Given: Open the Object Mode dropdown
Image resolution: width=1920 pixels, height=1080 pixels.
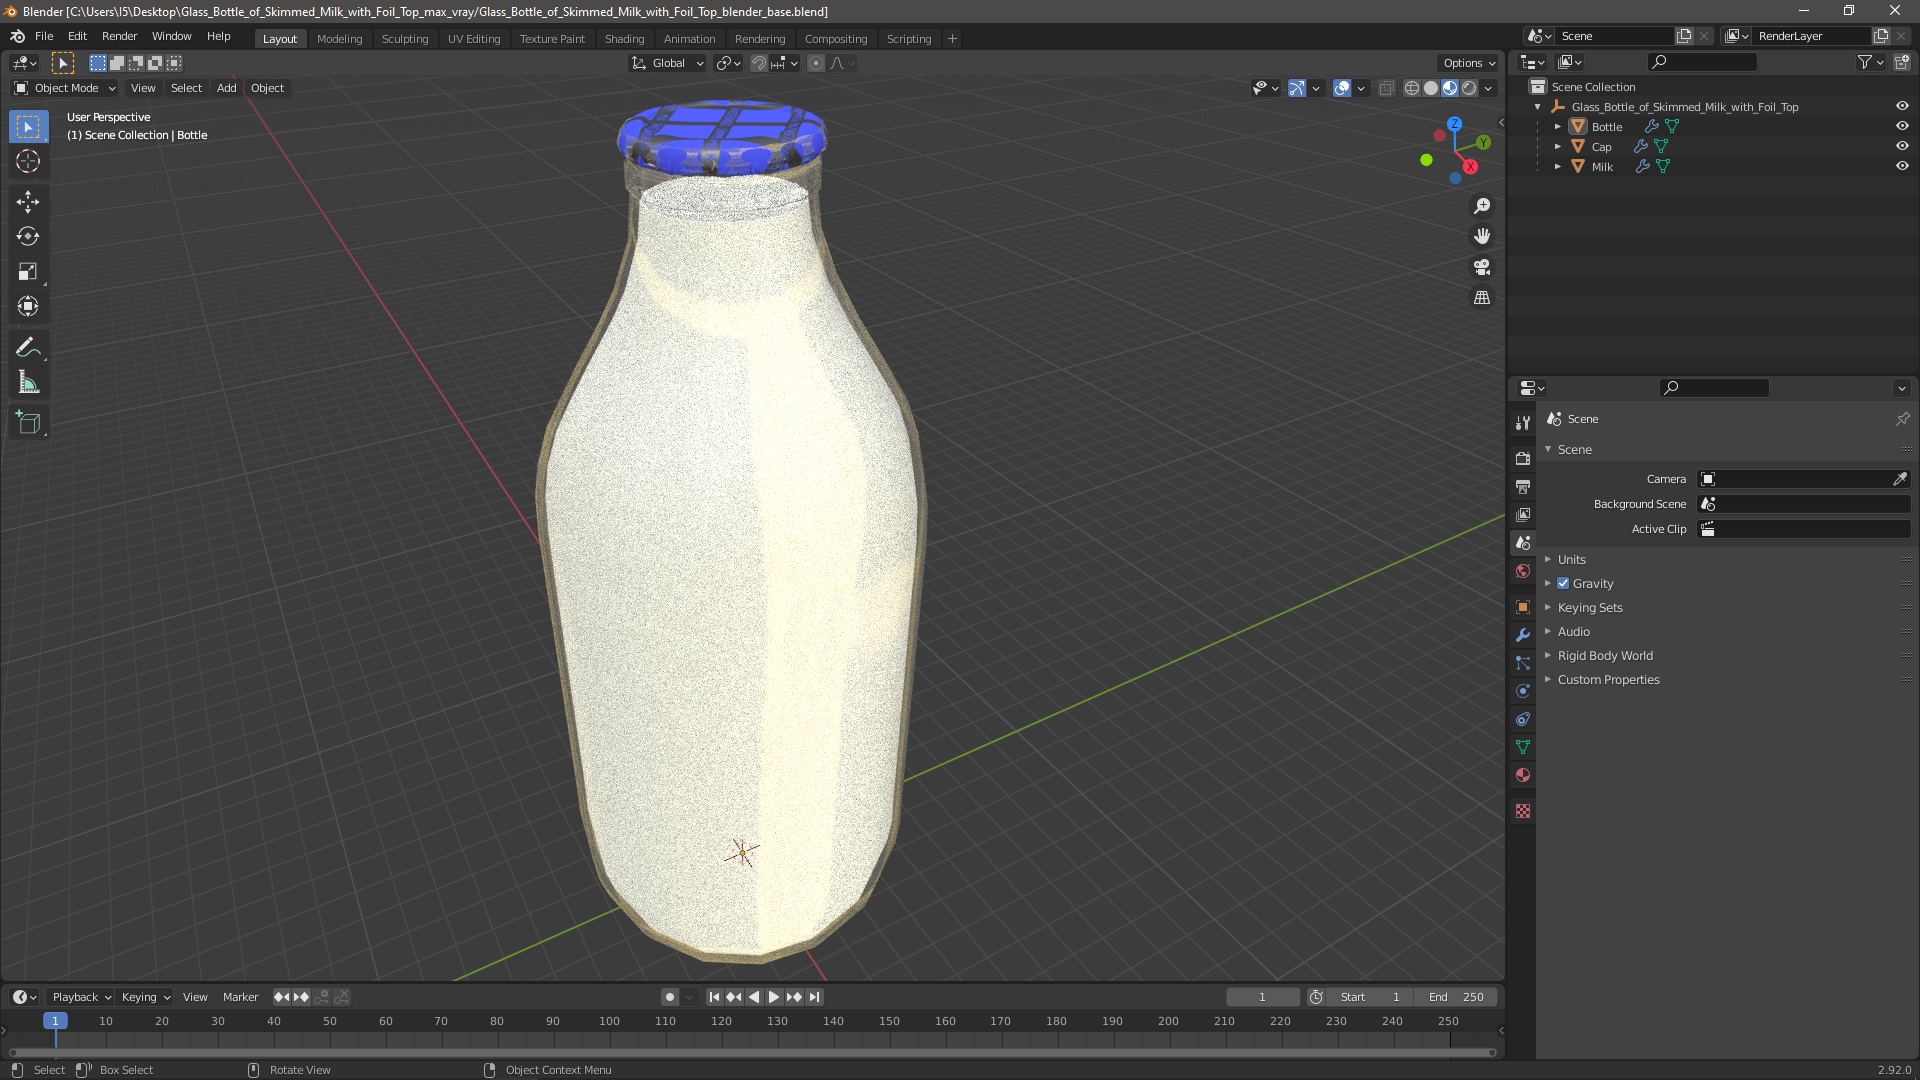Looking at the screenshot, I should point(64,88).
